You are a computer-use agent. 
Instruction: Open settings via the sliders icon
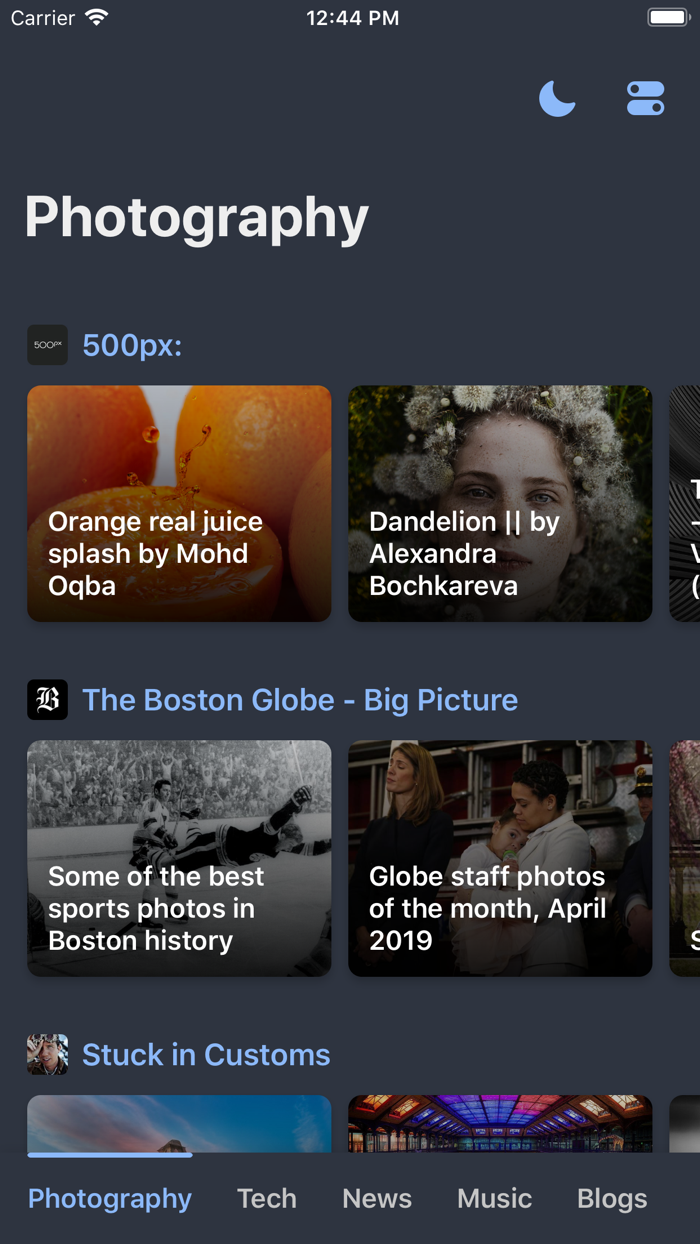(x=645, y=98)
